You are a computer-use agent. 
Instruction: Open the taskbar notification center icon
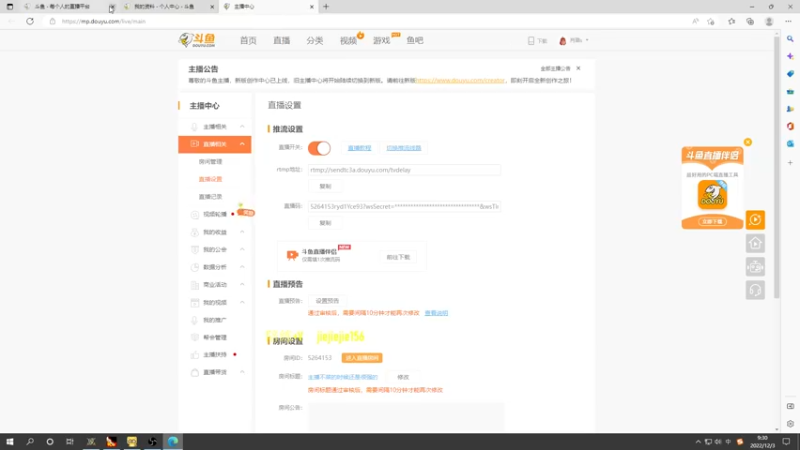click(x=786, y=442)
